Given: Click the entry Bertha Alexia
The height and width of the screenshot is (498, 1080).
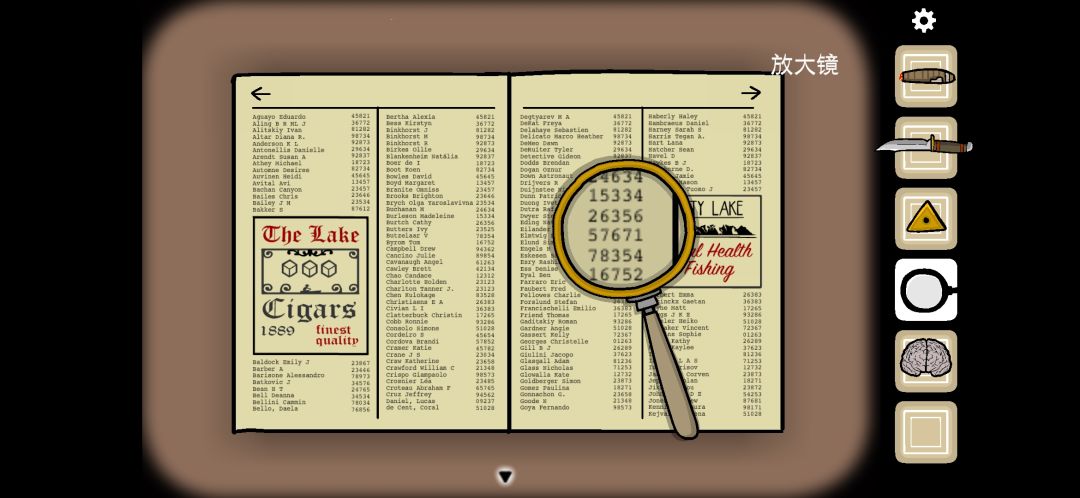Looking at the screenshot, I should pos(411,117).
